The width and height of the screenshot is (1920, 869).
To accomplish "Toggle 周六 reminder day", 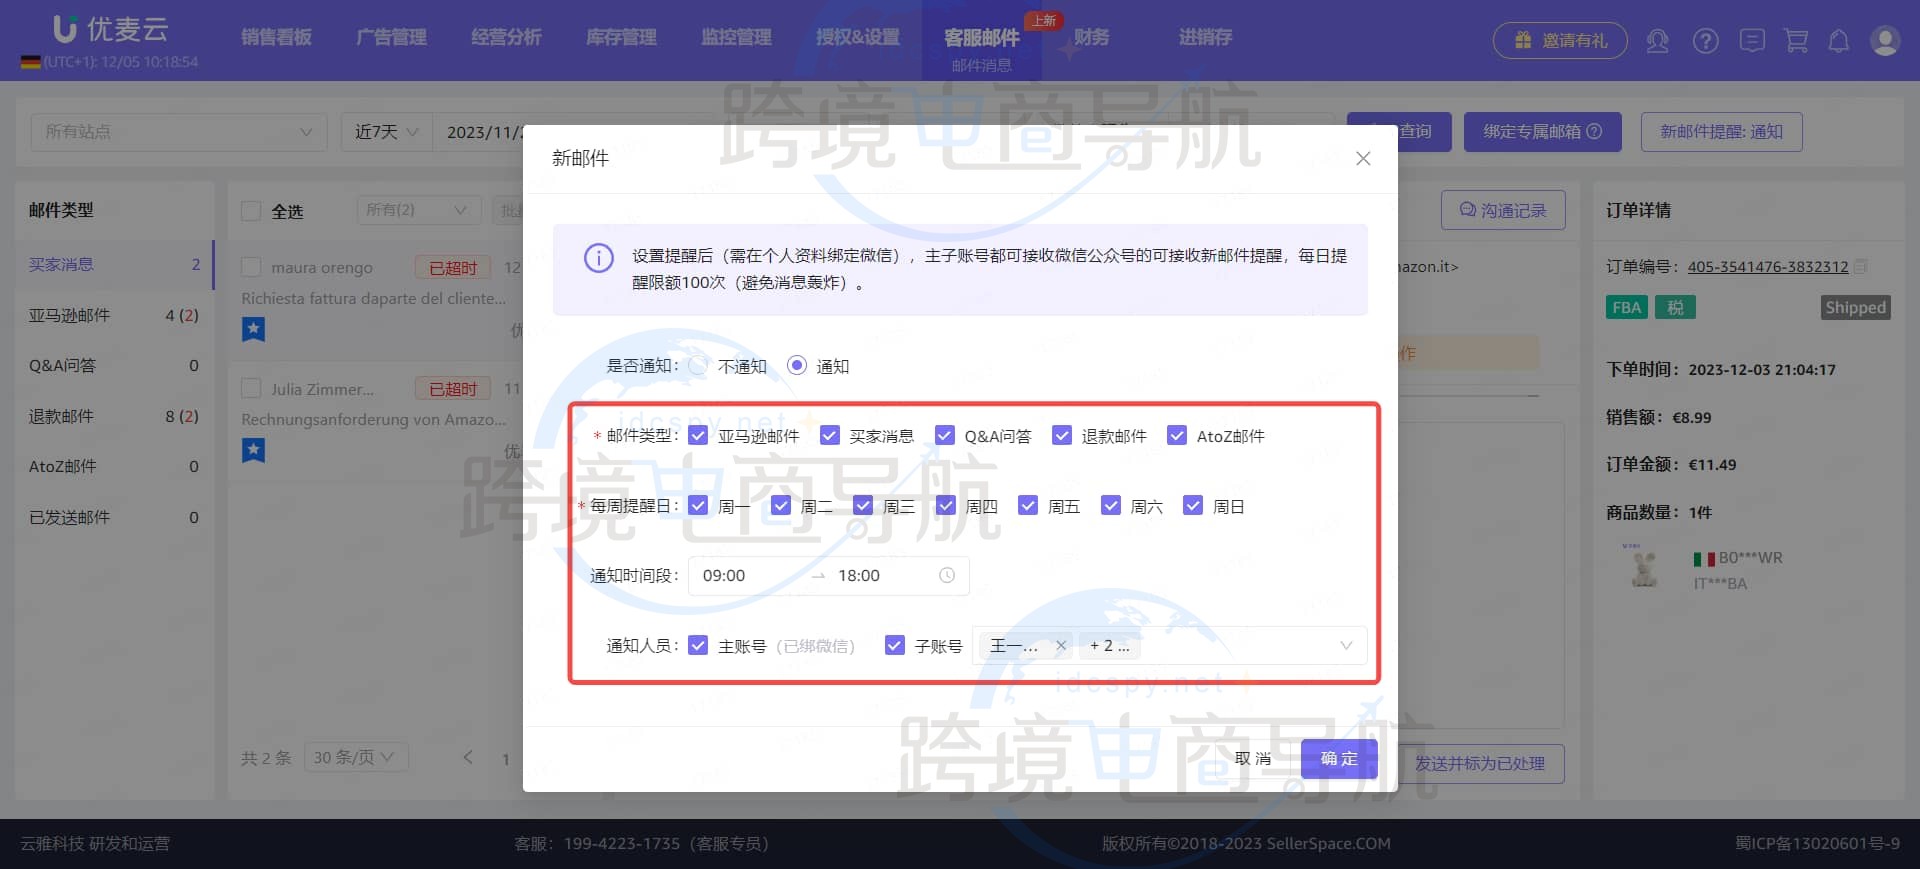I will pyautogui.click(x=1110, y=505).
